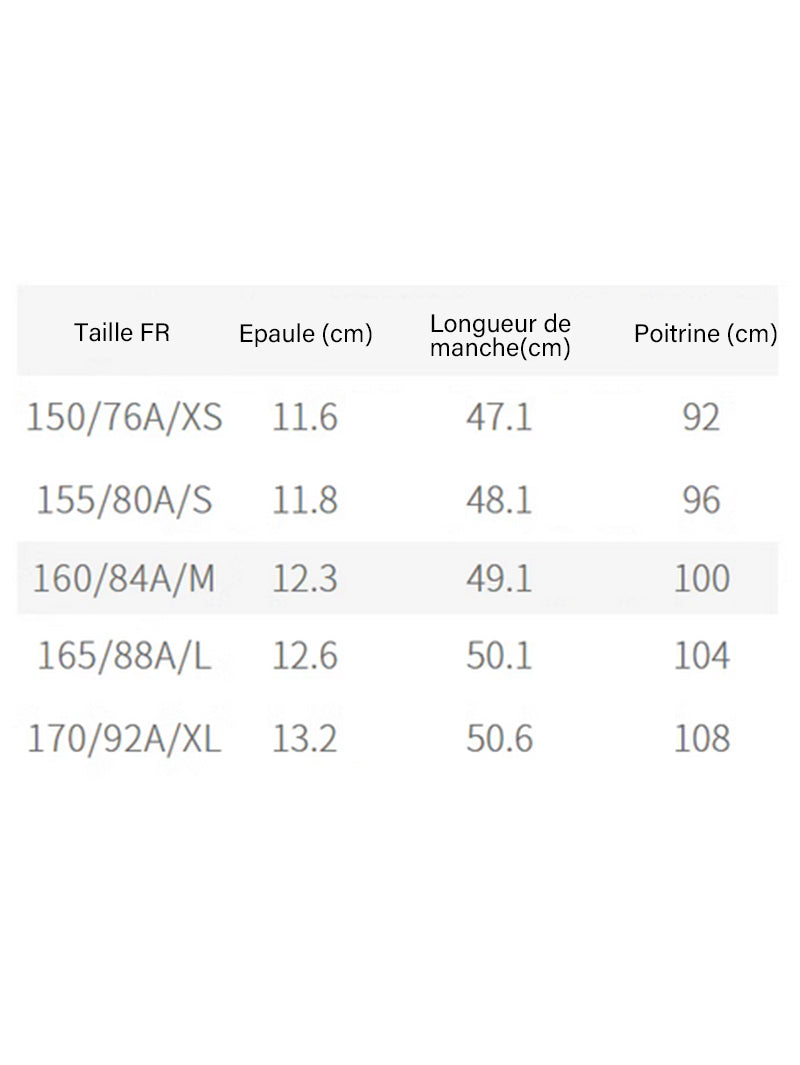
Task: Click the sleeve length 50.6
Action: coord(499,739)
